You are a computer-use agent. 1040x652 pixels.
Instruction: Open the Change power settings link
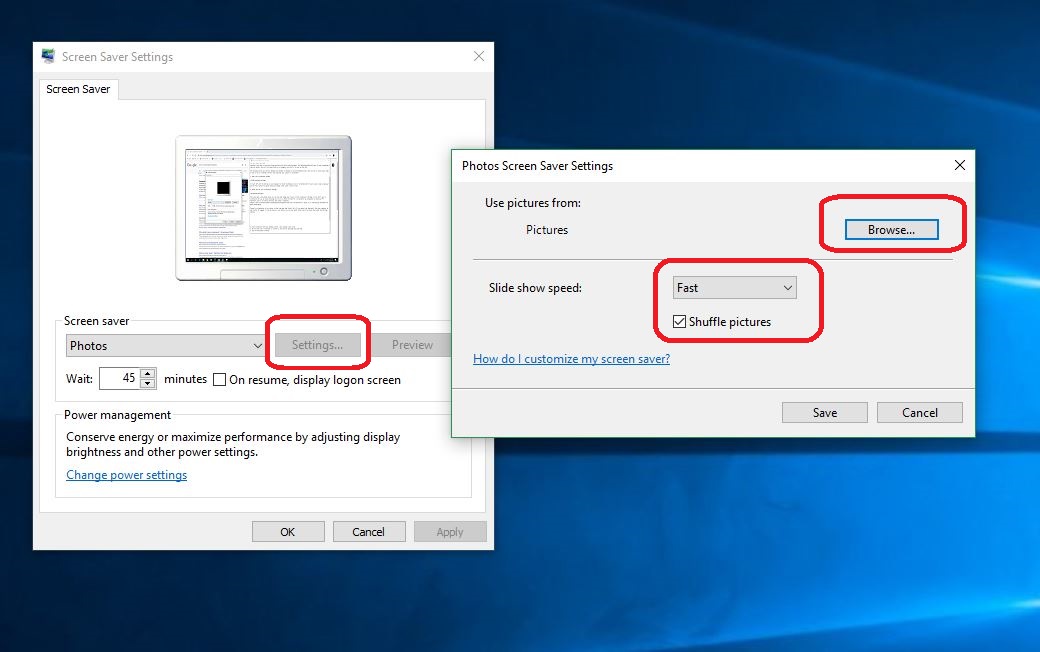pos(126,475)
